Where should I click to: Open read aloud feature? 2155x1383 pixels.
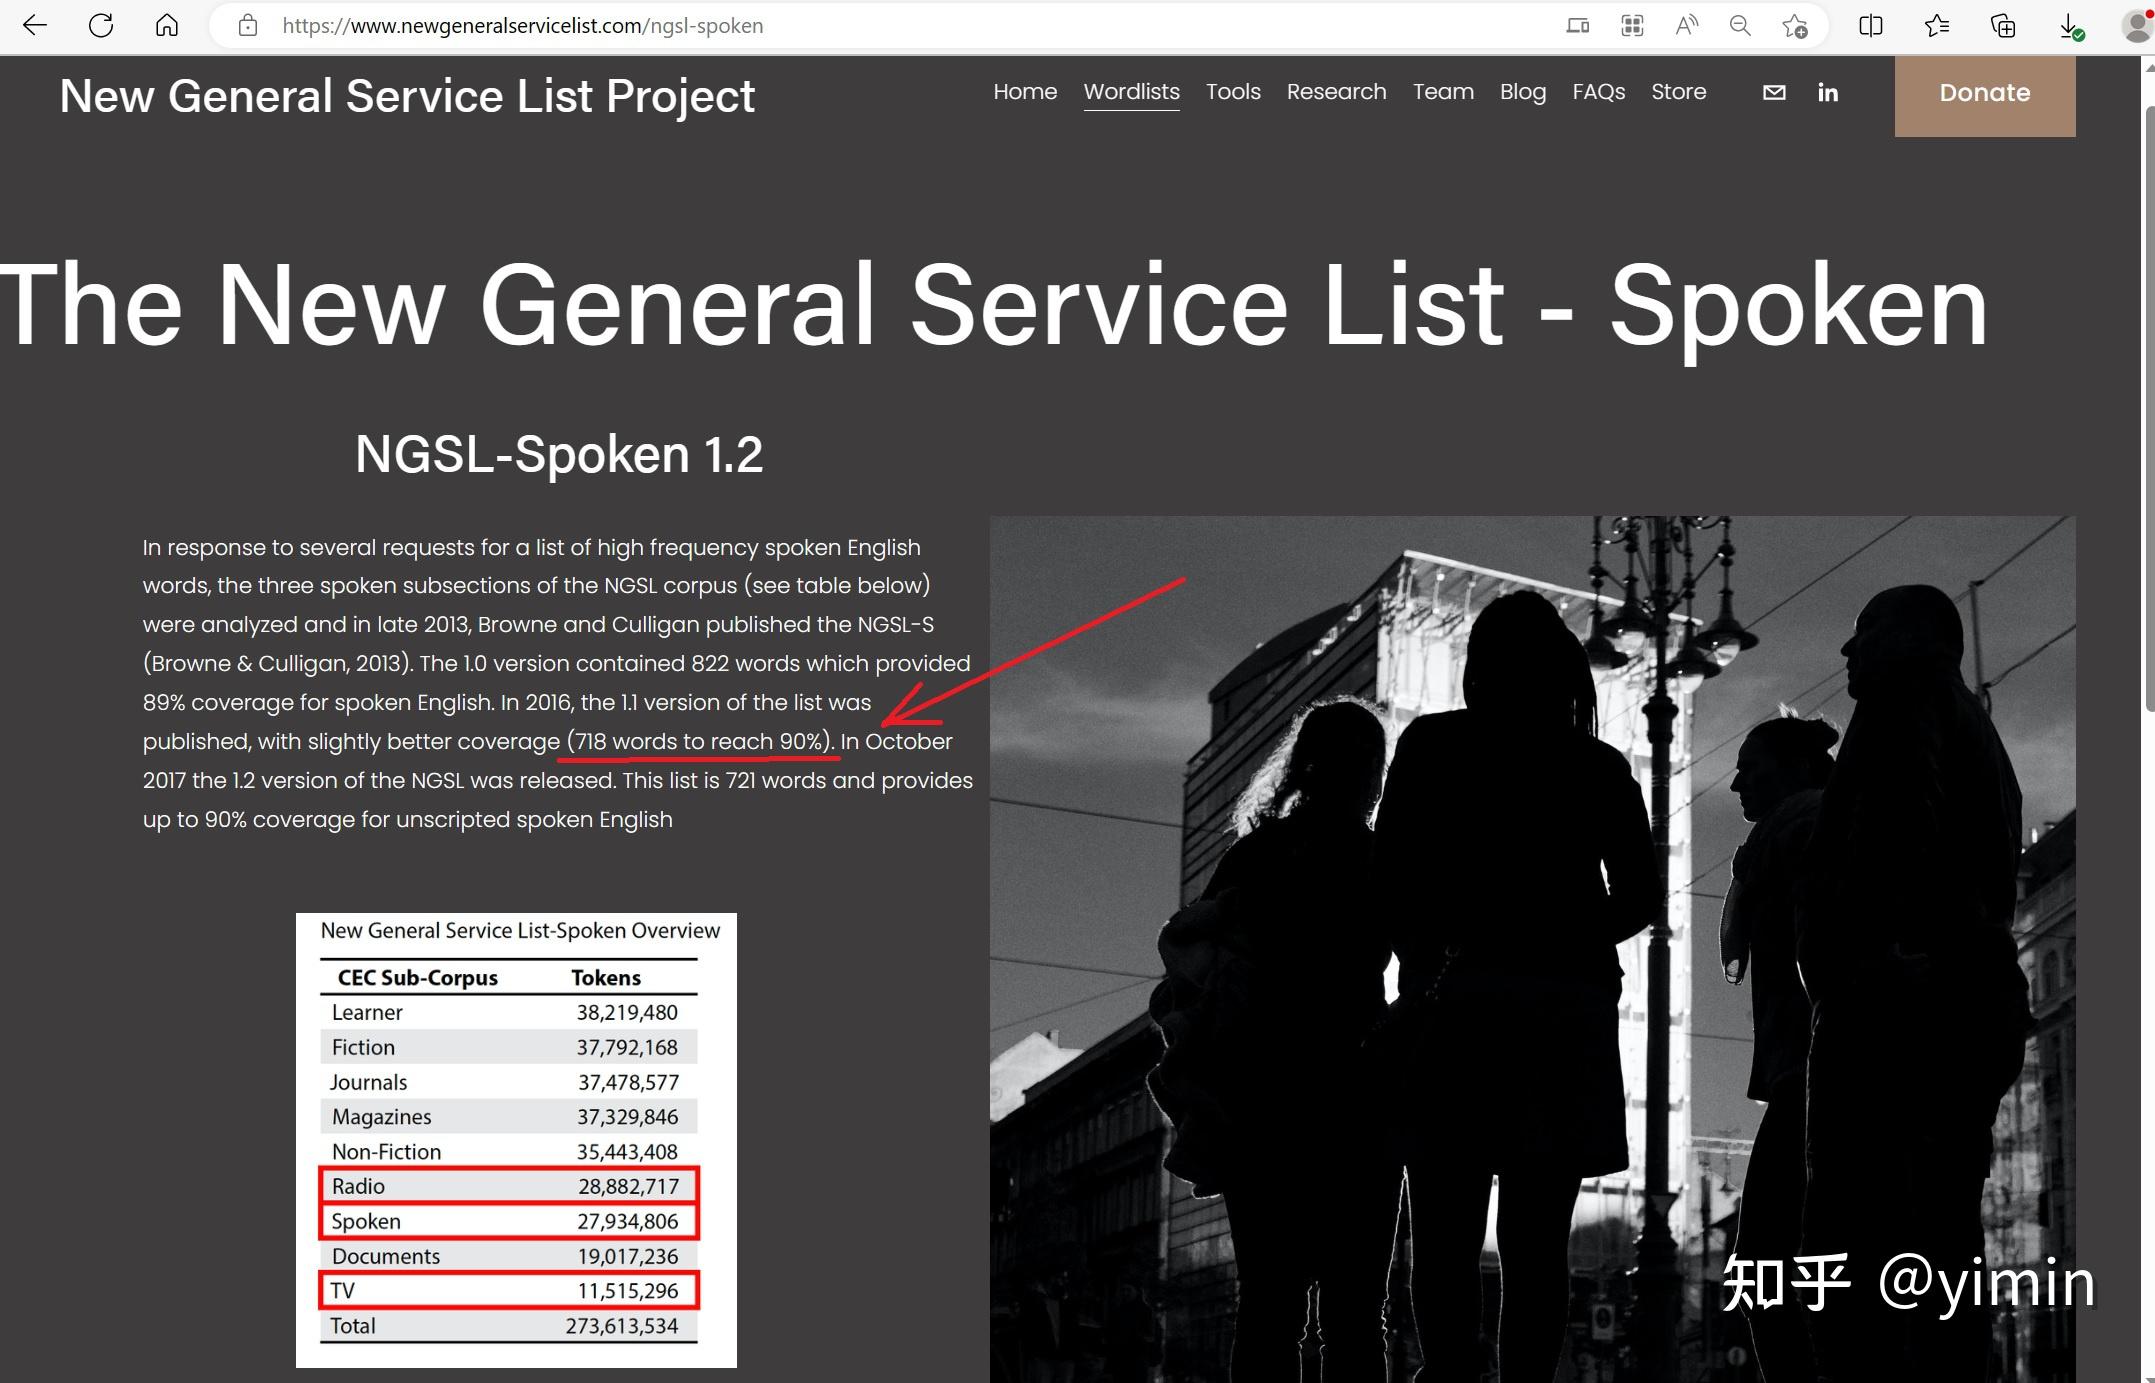pos(1686,26)
